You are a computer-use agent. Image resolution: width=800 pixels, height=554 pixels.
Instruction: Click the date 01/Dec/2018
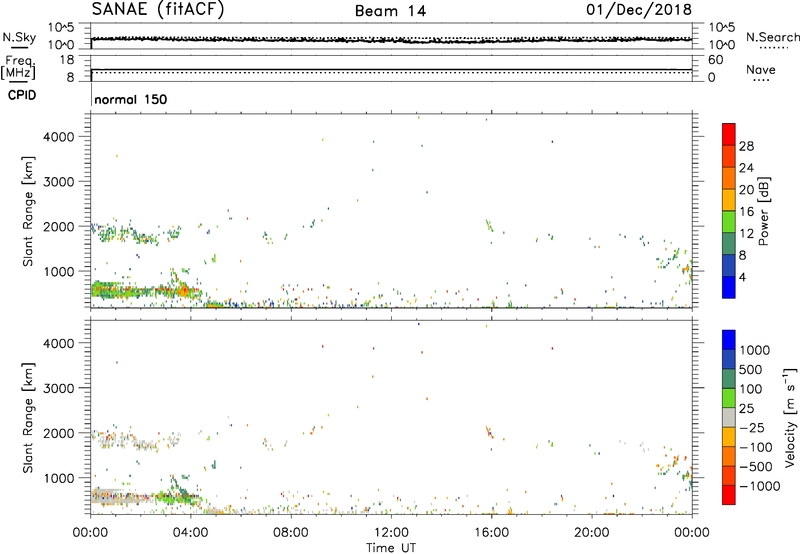coord(639,9)
